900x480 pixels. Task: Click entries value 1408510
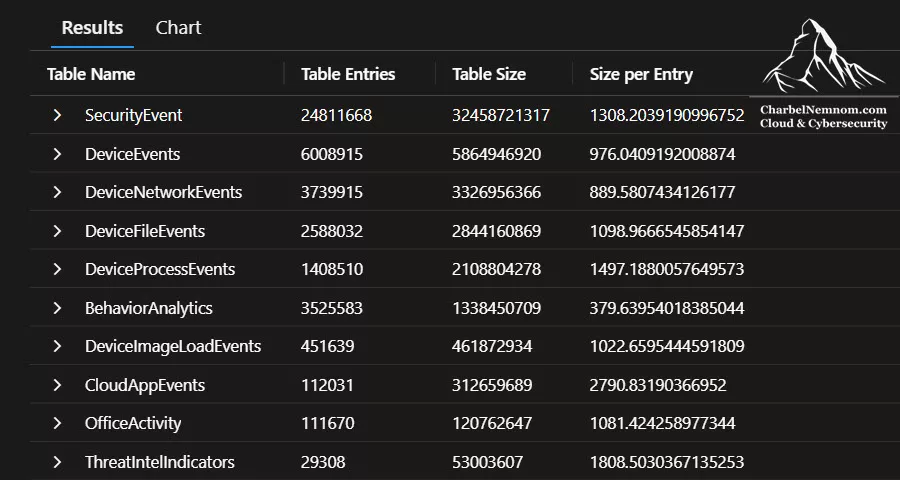[x=332, y=269]
